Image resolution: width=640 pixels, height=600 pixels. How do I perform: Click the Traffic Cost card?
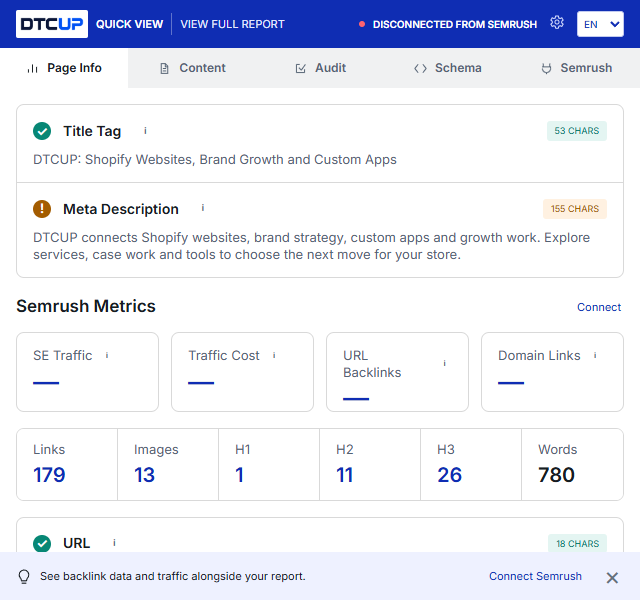click(242, 372)
